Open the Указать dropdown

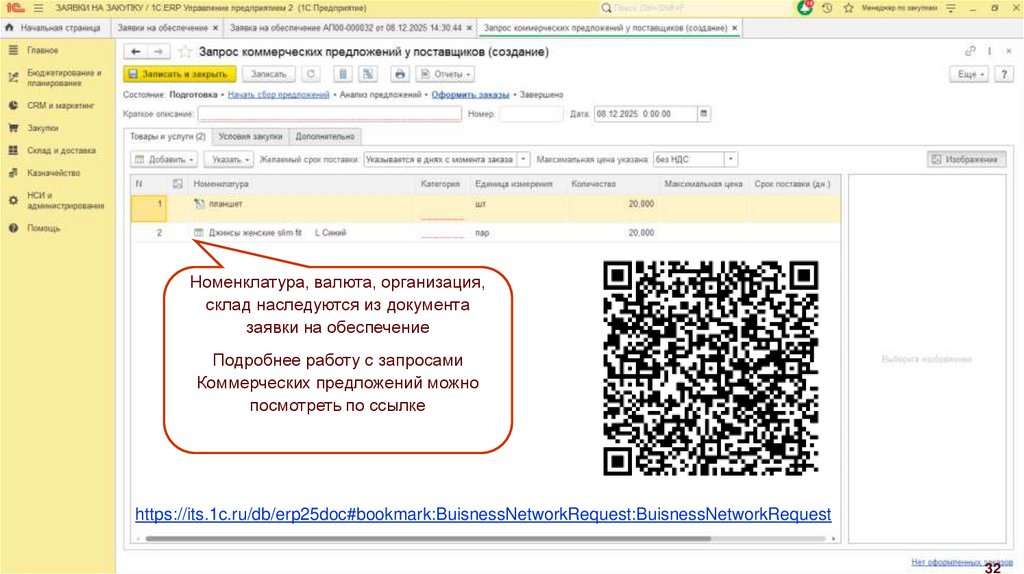tap(230, 159)
